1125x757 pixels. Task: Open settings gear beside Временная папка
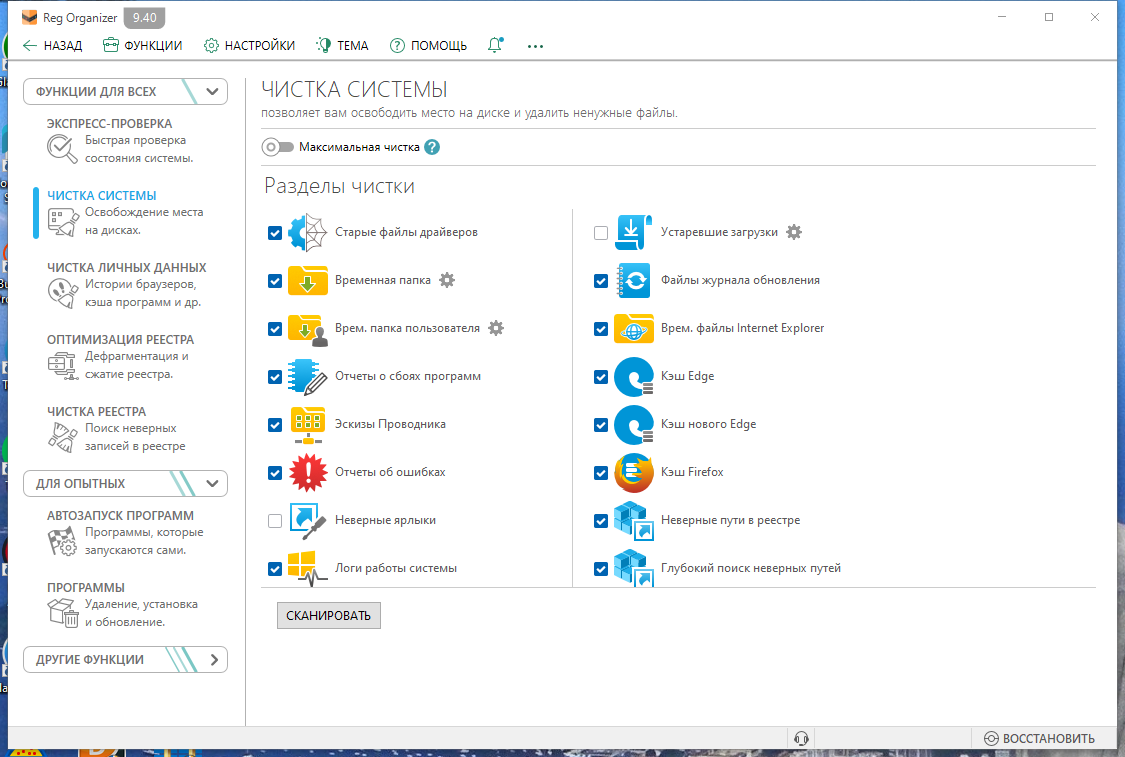[x=447, y=280]
